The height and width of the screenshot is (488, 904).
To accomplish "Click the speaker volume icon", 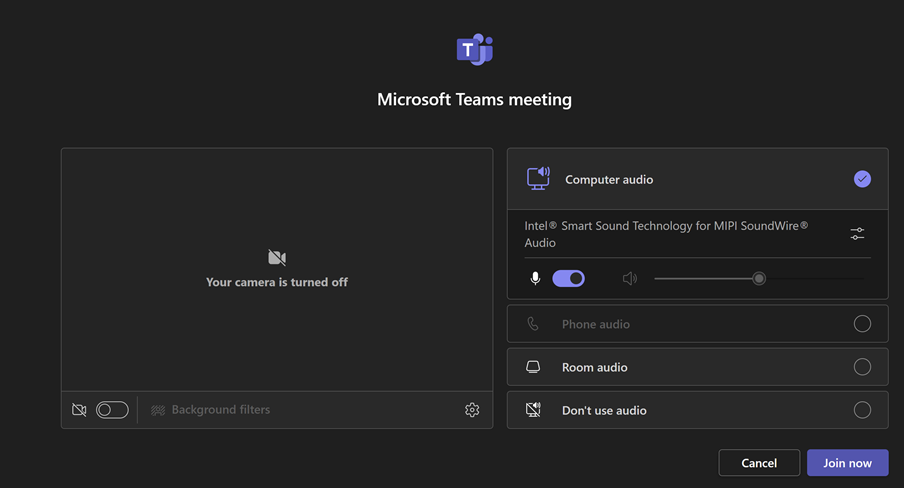I will (x=630, y=279).
